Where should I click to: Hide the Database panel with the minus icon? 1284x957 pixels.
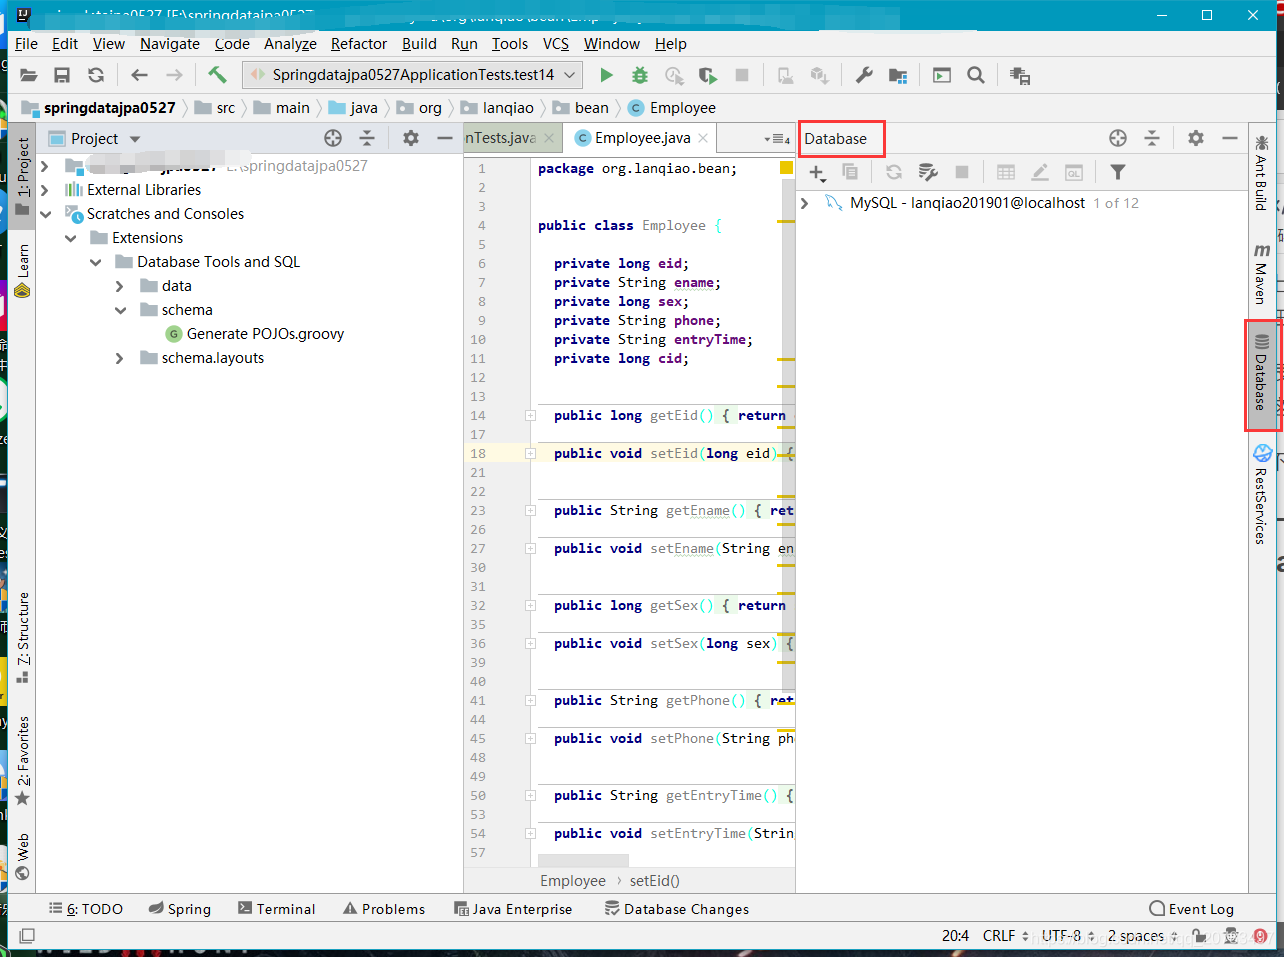click(x=1230, y=138)
